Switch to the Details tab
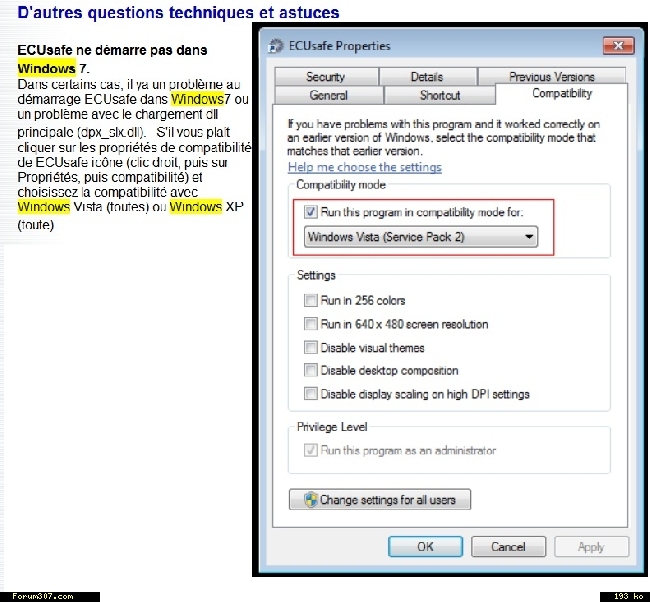Viewport: 650px width, 602px height. click(427, 77)
